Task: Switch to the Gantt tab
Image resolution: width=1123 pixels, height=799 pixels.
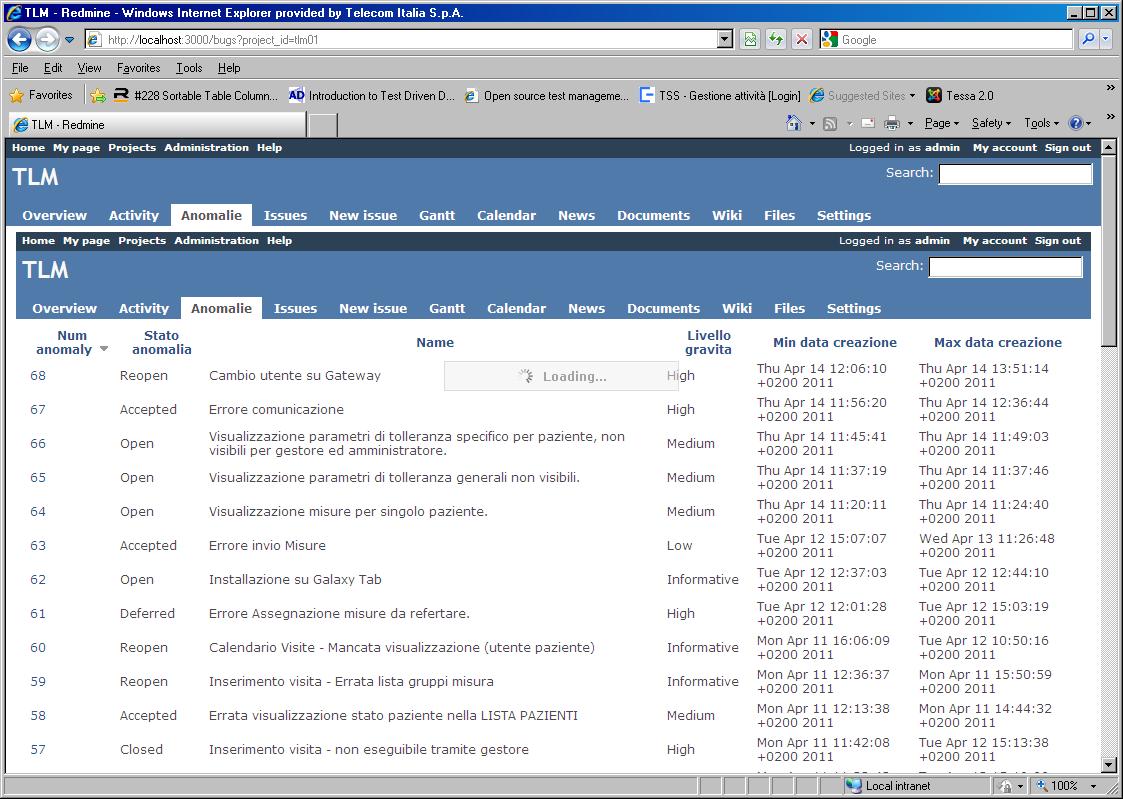Action: 436,215
